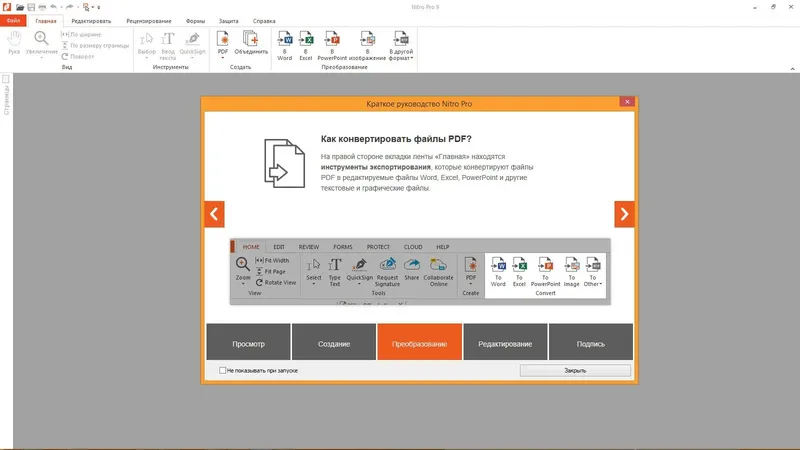Screen dimensions: 800x450
Task: Open the Просмотр guide section
Action: [248, 342]
